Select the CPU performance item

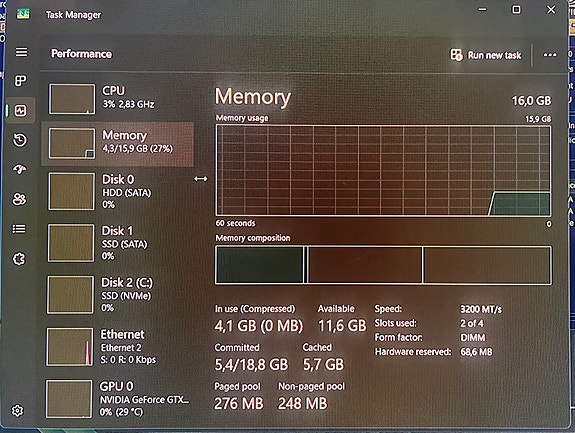(117, 99)
